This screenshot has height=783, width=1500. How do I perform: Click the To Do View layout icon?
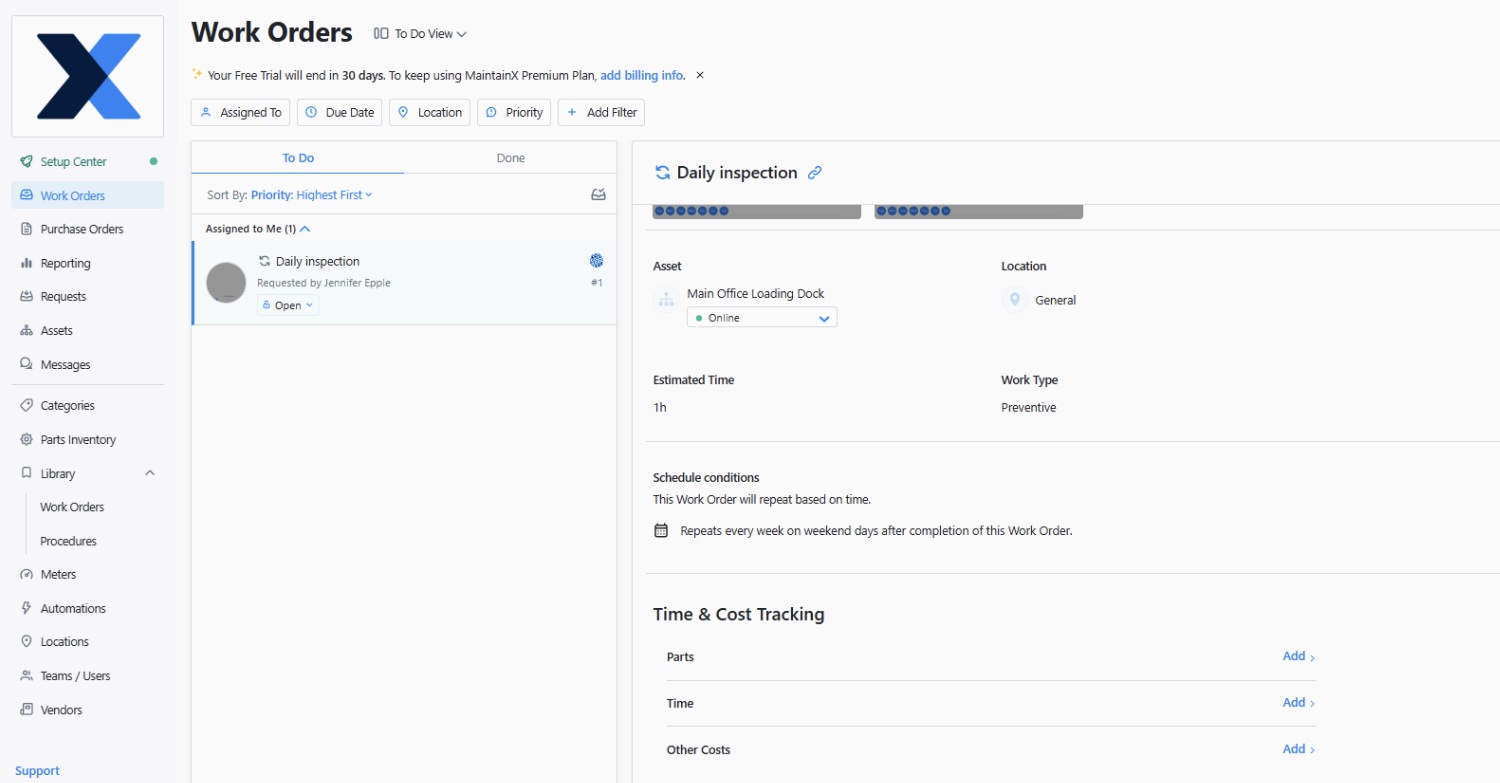coord(379,32)
